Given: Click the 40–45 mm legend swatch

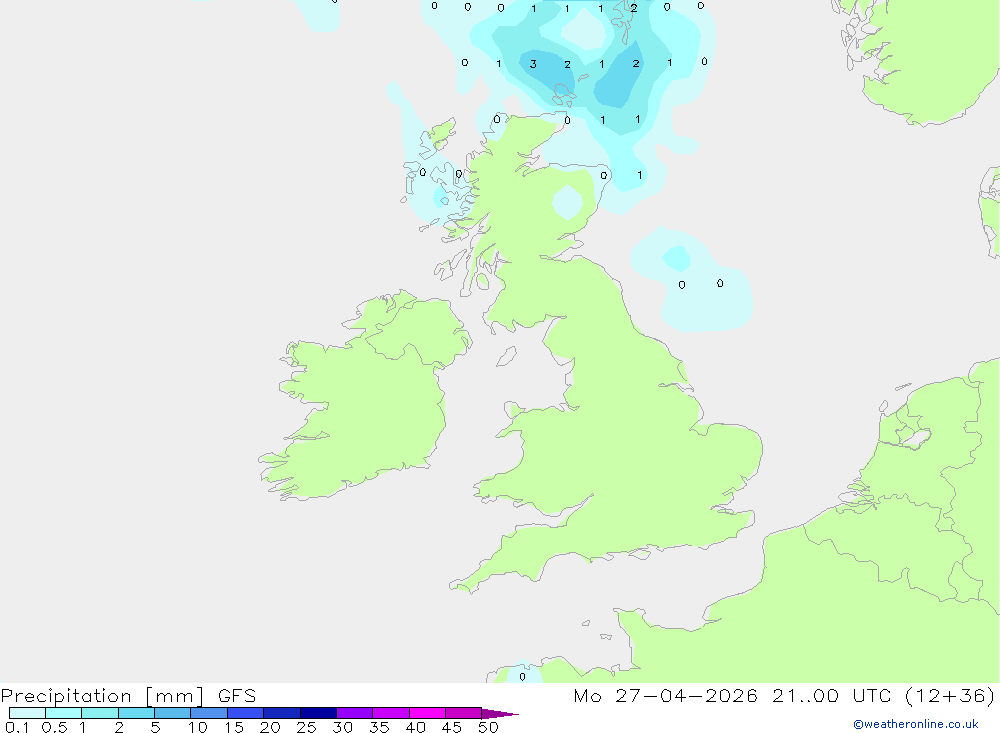Looking at the screenshot, I should [x=427, y=713].
